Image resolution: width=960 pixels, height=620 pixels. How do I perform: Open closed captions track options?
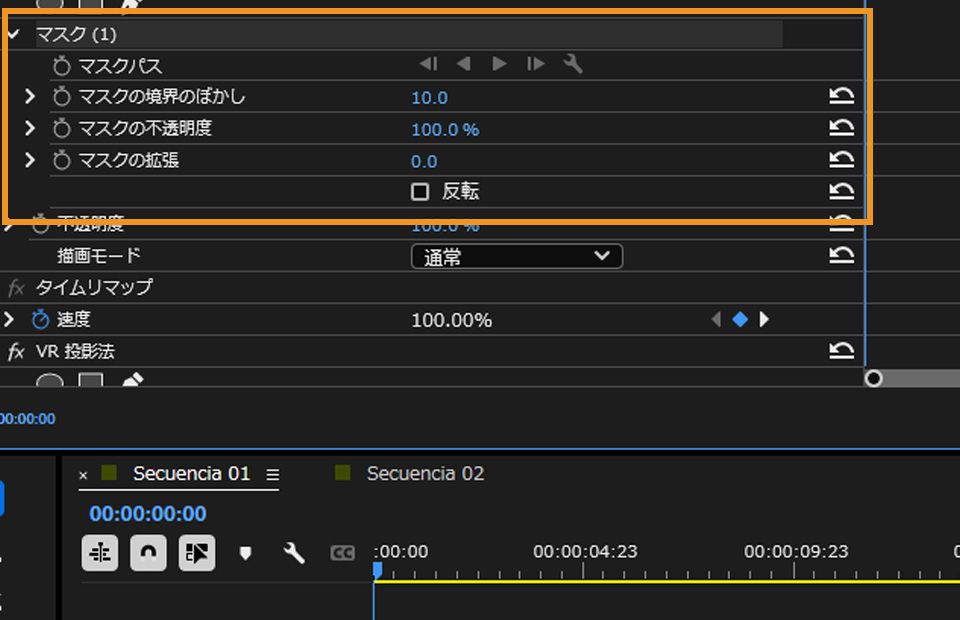coord(342,553)
